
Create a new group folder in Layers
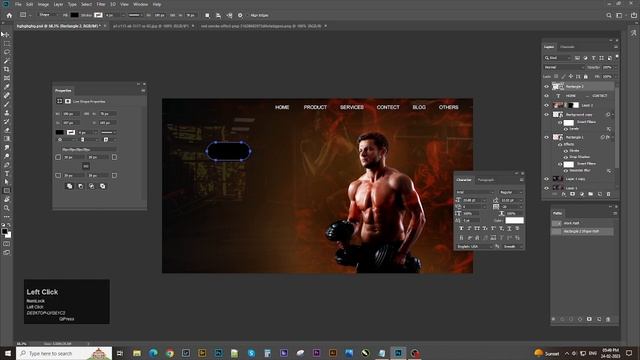pyautogui.click(x=590, y=194)
